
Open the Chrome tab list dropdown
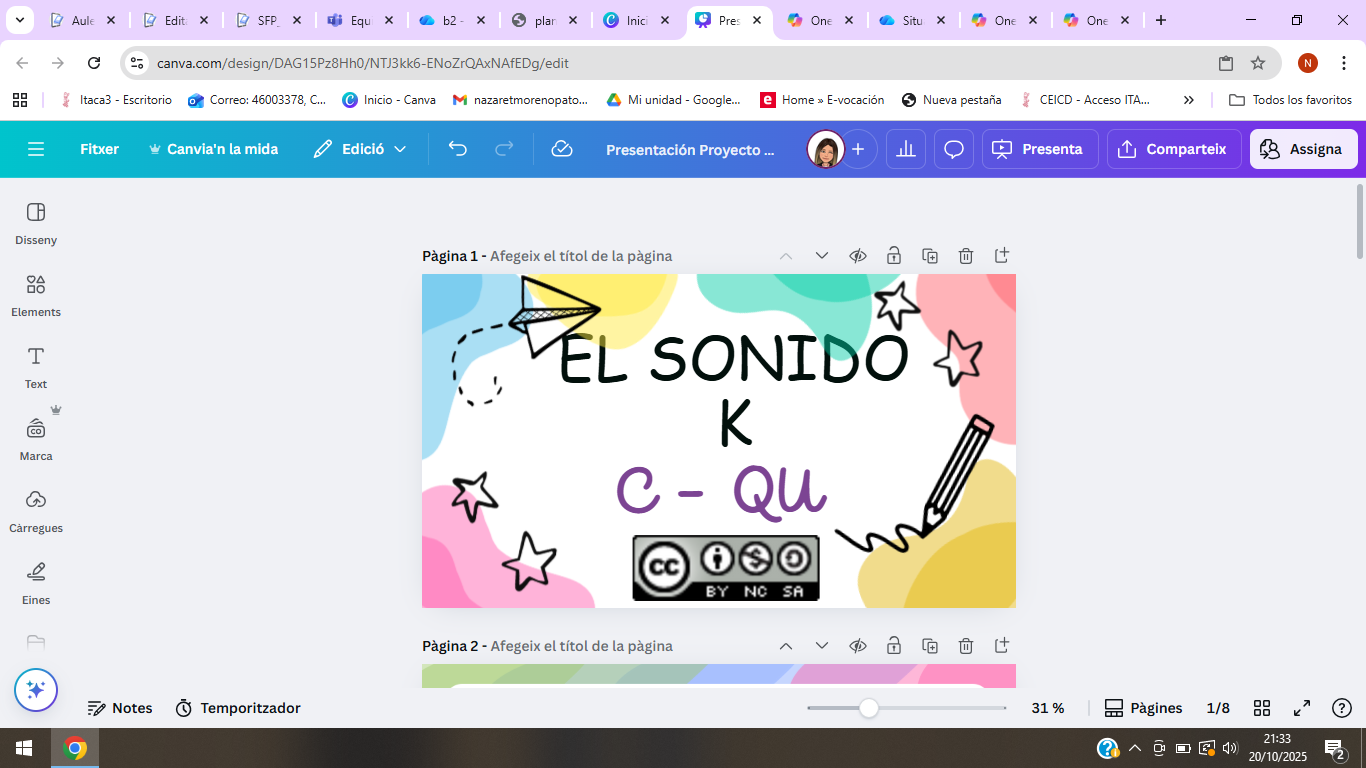click(x=21, y=20)
